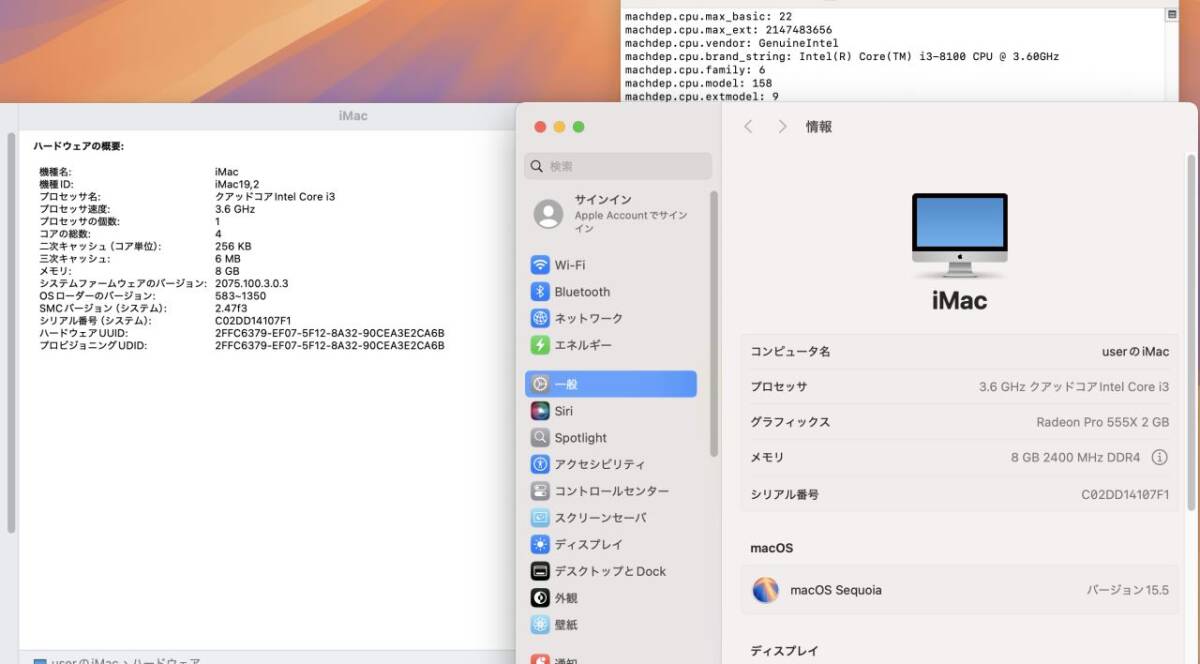The height and width of the screenshot is (664, 1200).
Task: Click serial number C02DD14107F1 in 情報 pane
Action: point(1126,494)
